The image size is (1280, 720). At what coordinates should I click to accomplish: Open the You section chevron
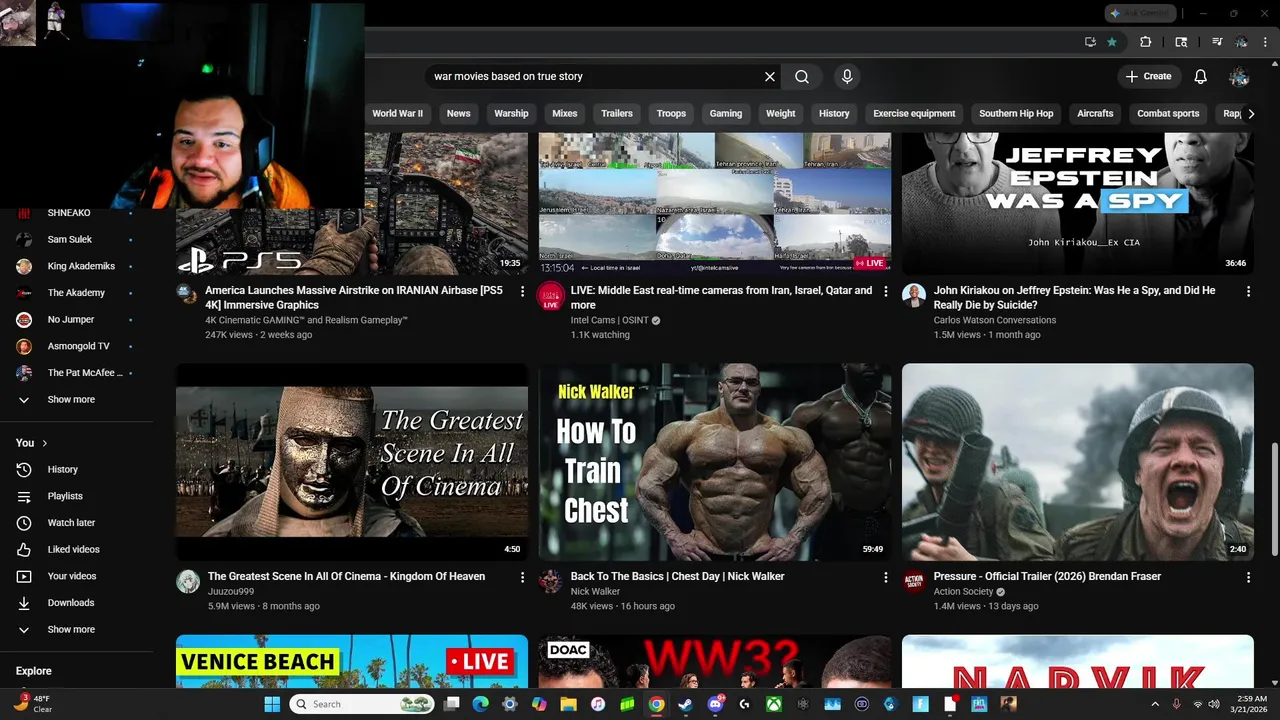click(x=44, y=443)
